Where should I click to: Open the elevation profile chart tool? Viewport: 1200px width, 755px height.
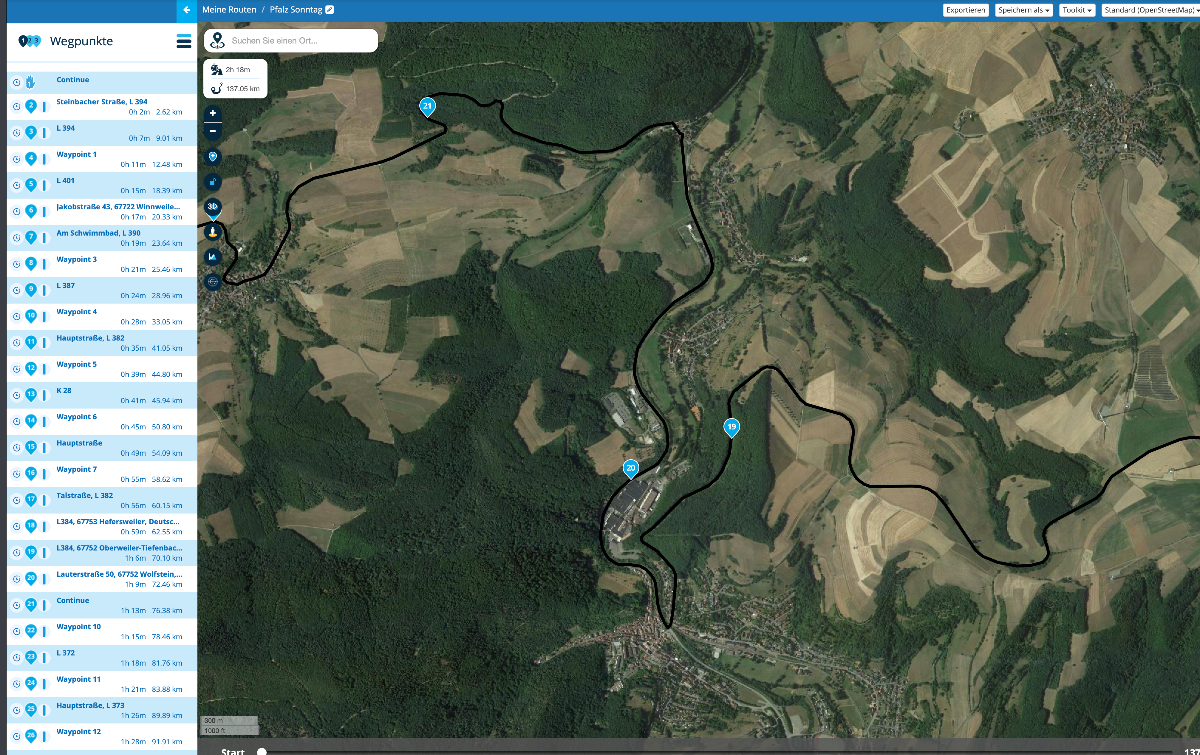tap(212, 257)
